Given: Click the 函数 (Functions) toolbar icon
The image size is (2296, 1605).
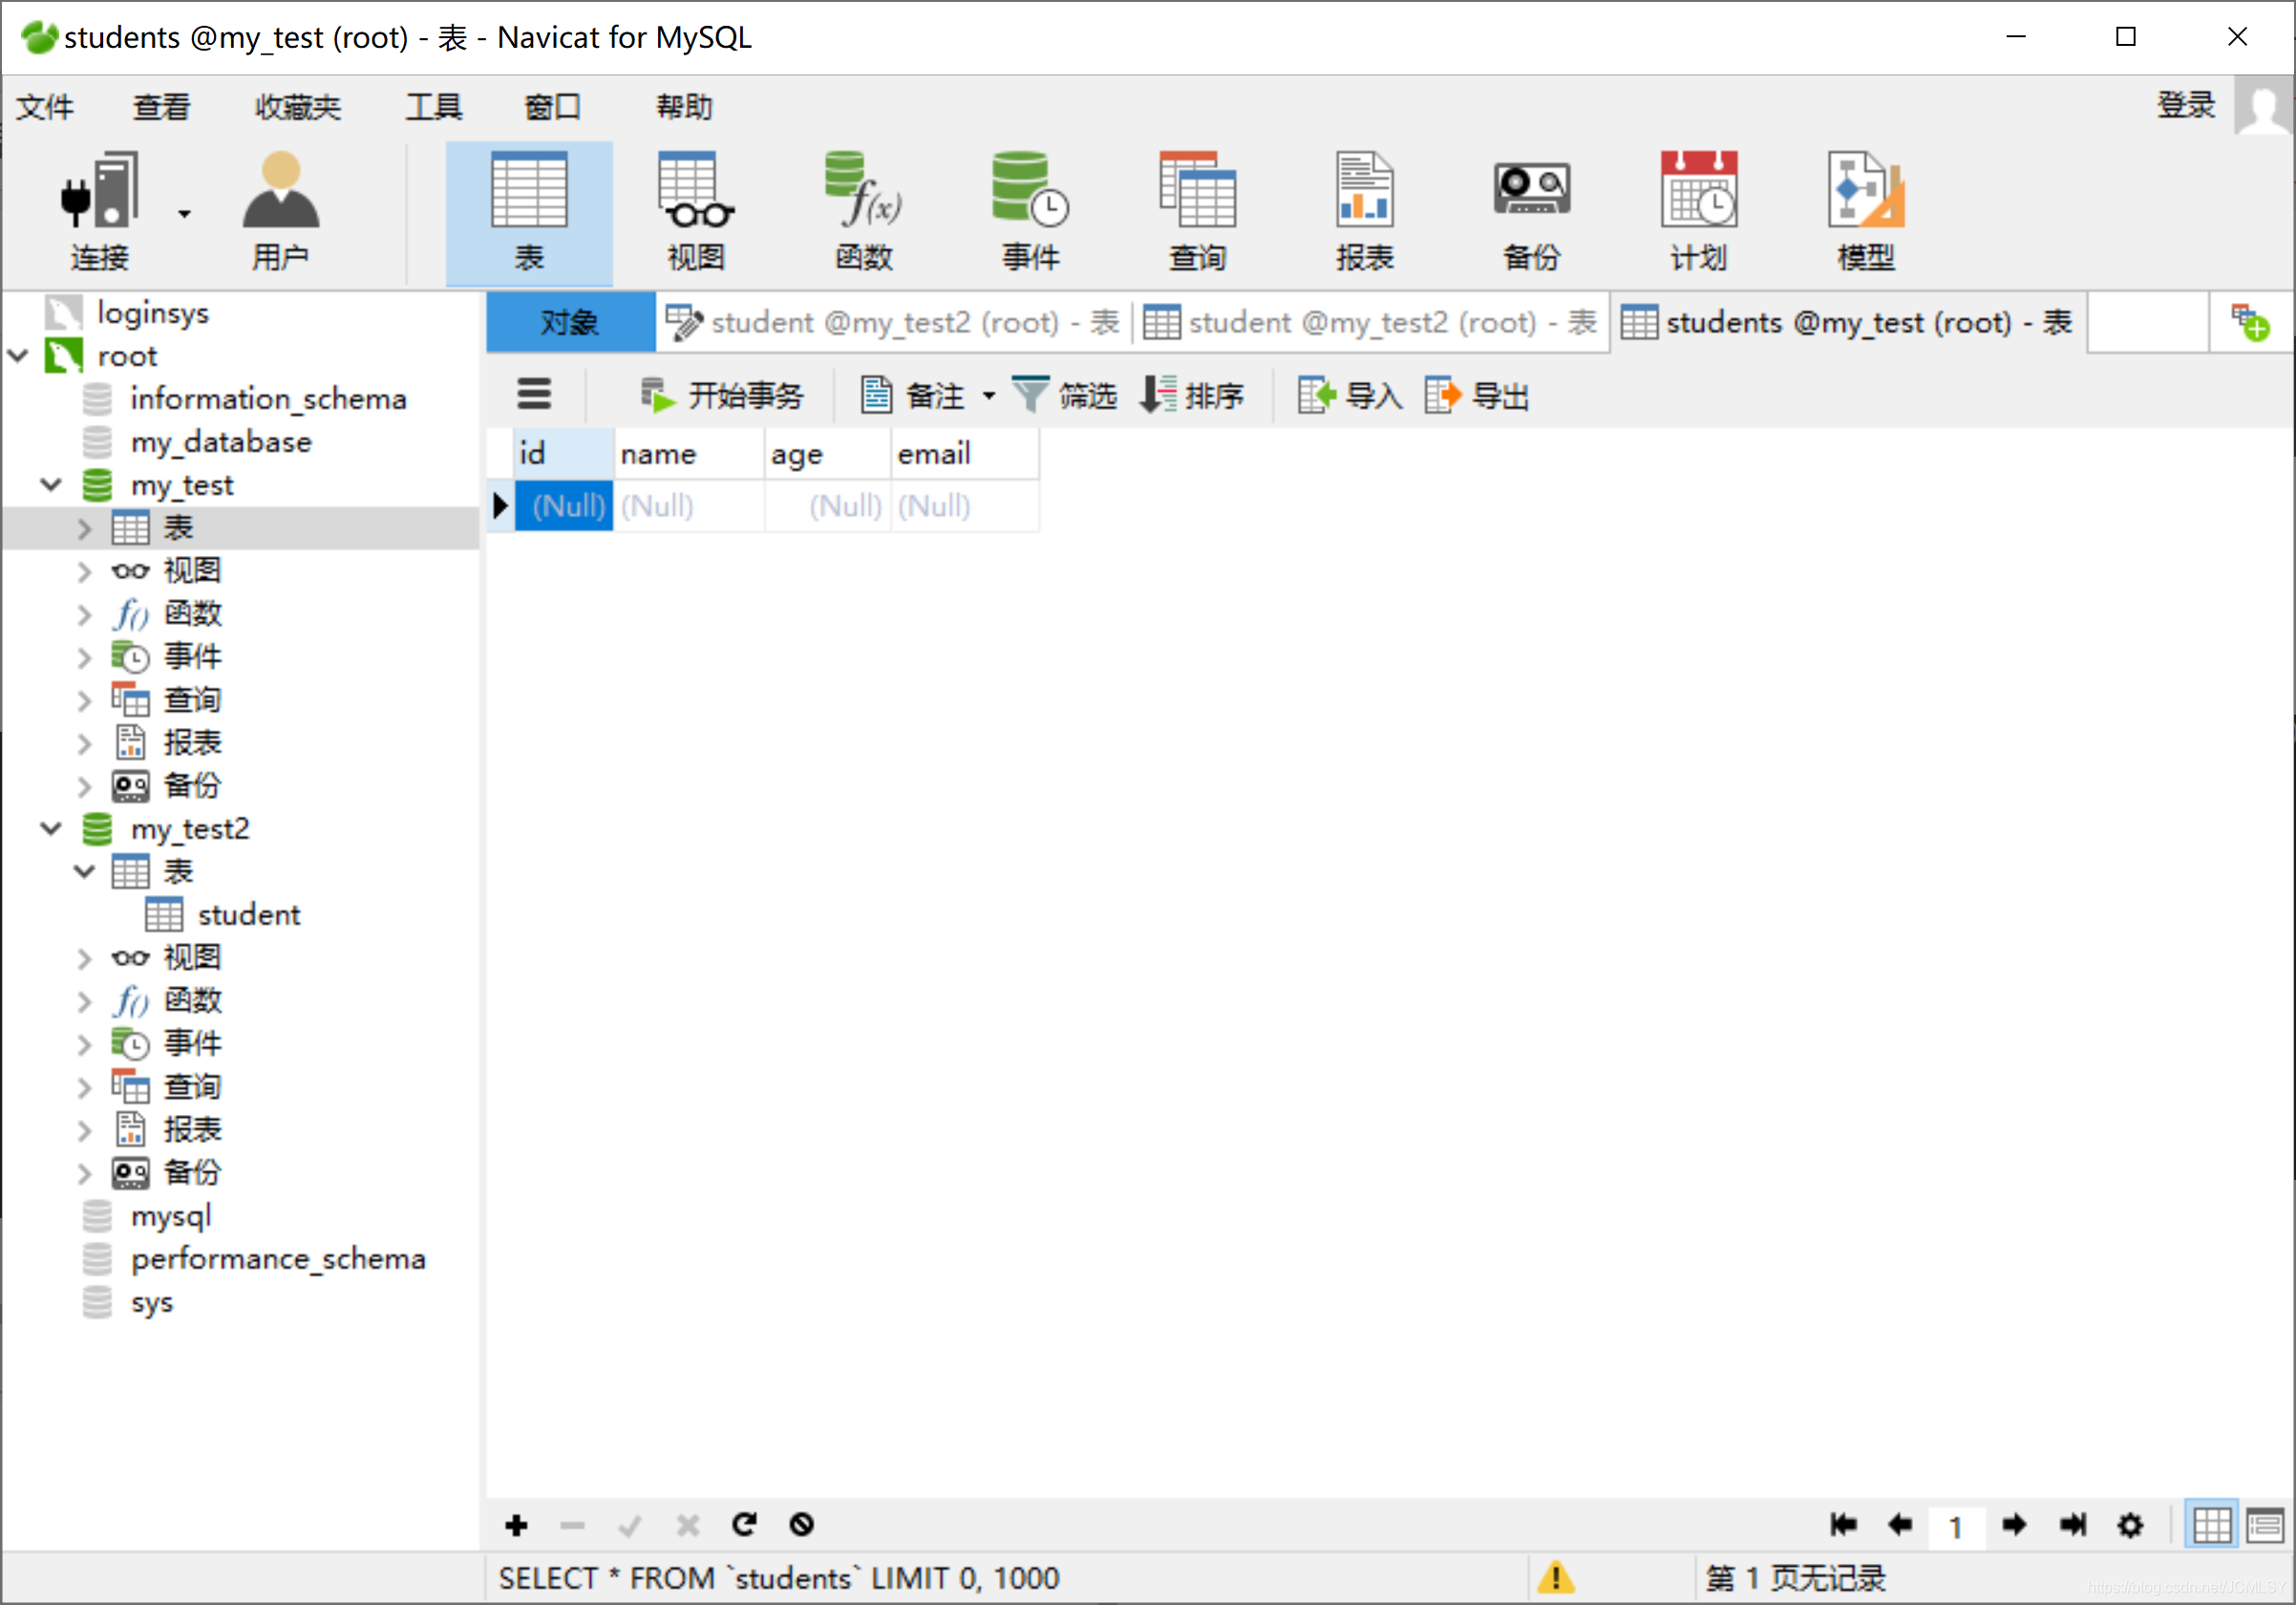Looking at the screenshot, I should (863, 212).
